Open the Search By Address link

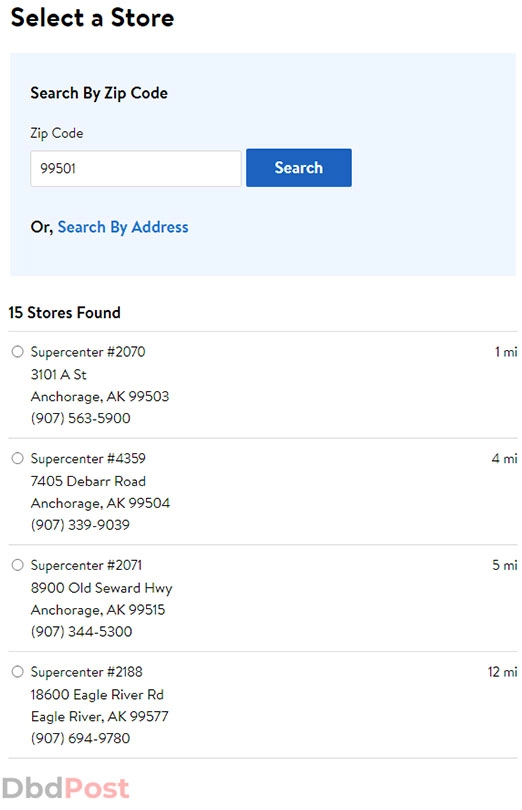[x=123, y=227]
